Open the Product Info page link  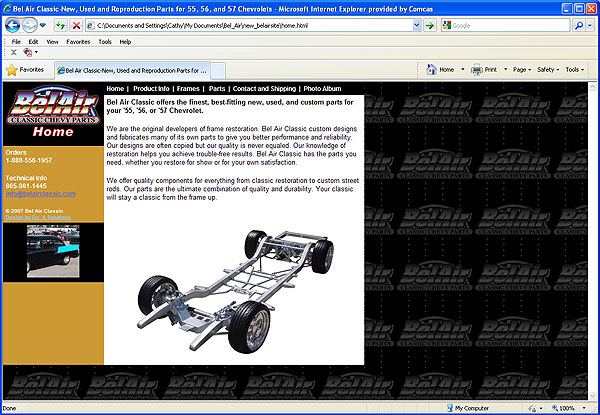[x=151, y=89]
